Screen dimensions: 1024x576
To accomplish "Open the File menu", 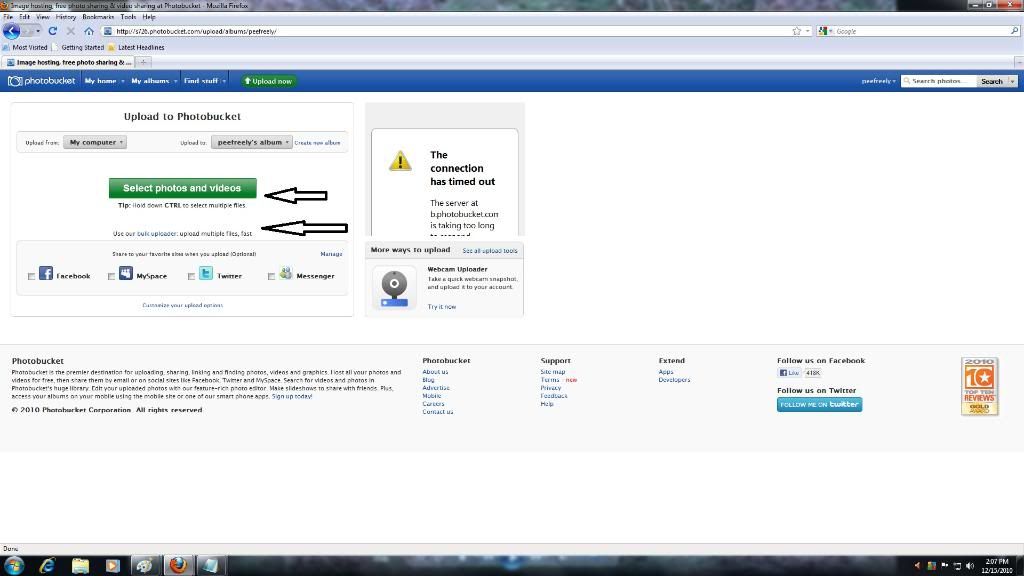I will [8, 17].
